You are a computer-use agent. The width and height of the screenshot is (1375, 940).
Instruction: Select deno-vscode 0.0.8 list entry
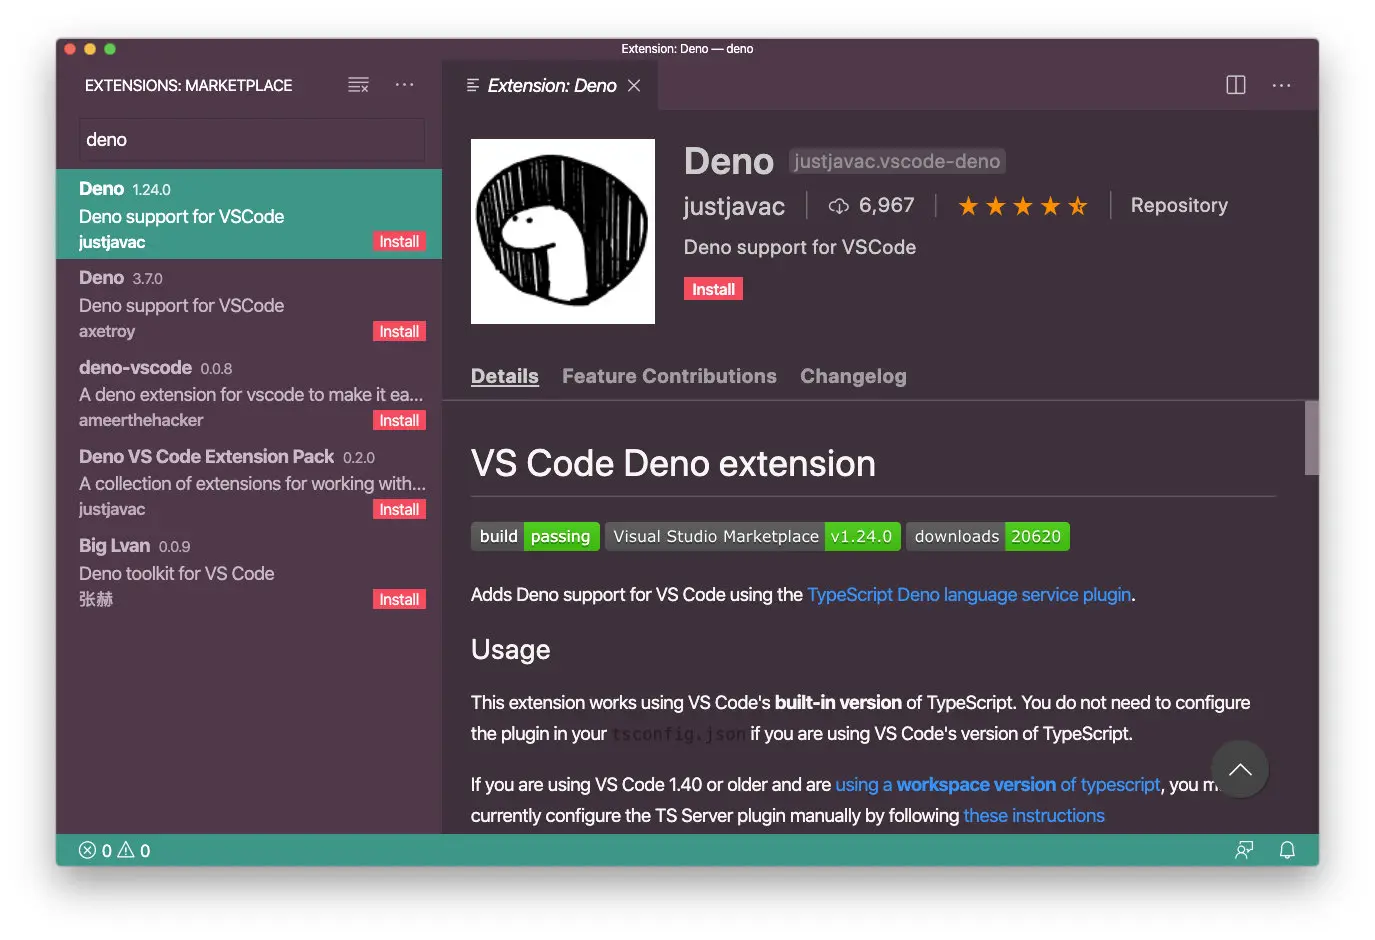249,393
